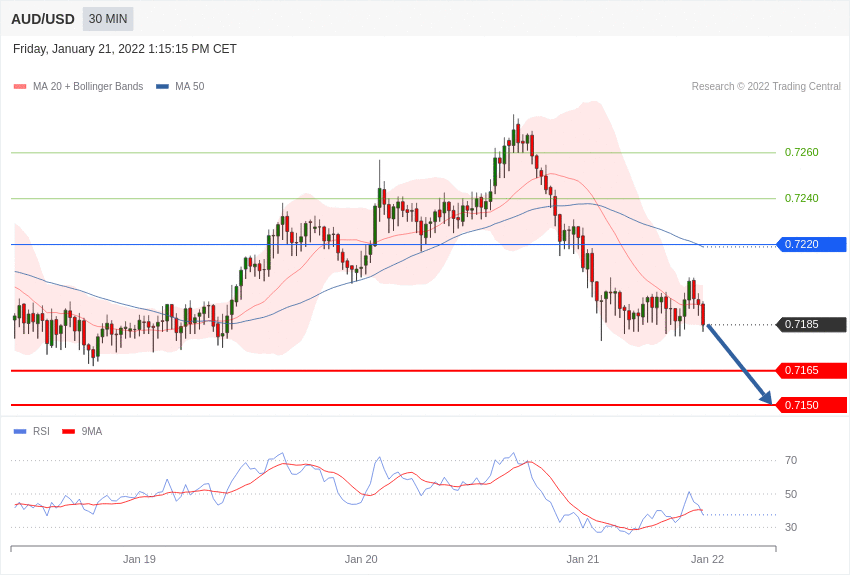
Task: Click the red 0.7165 target price tag
Action: (x=812, y=371)
